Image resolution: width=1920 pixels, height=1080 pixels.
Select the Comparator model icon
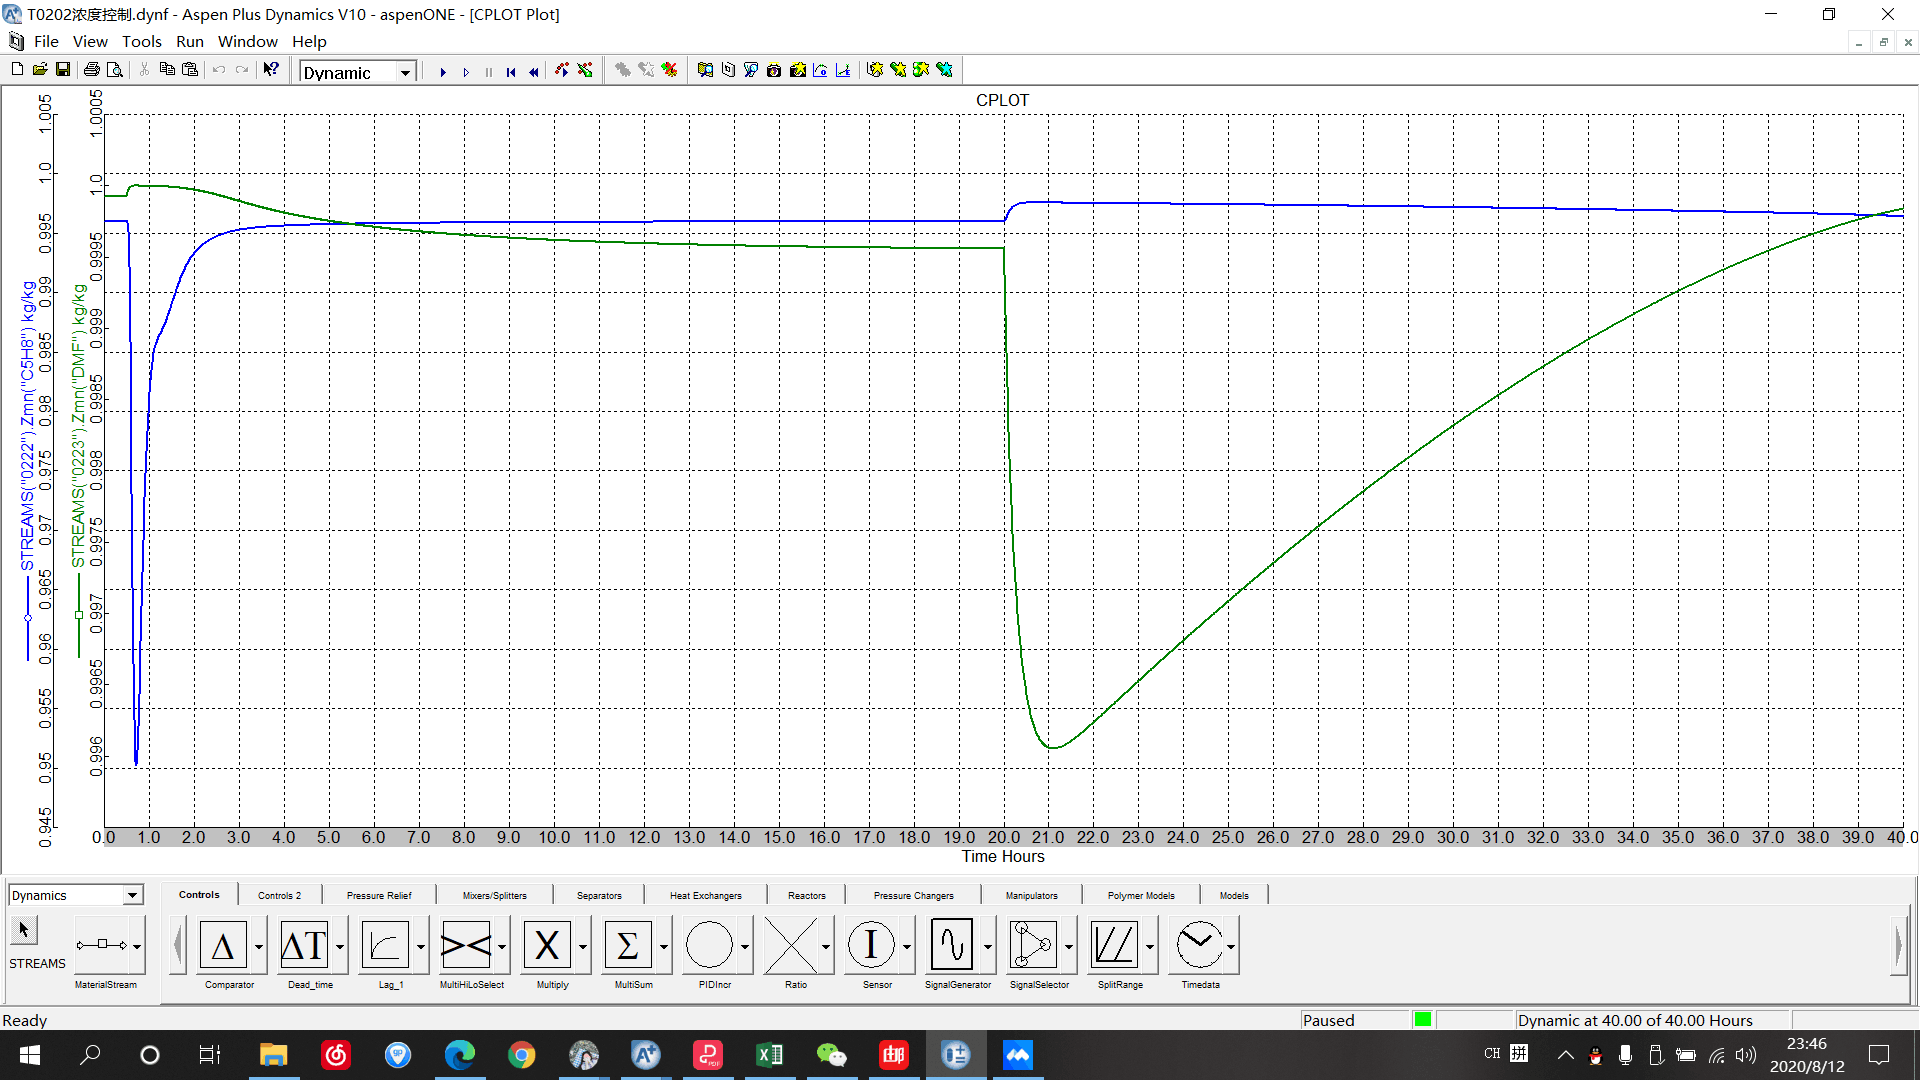point(223,945)
